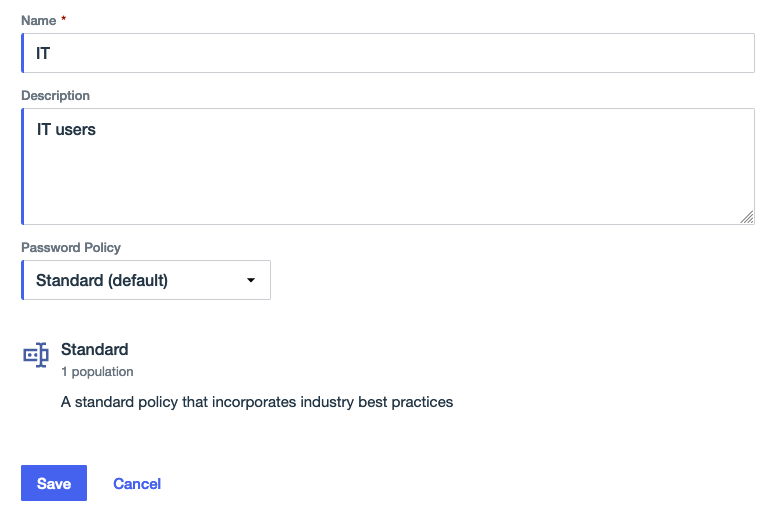Click the blue accent bar on the Description box
The width and height of the screenshot is (769, 532).
click(x=23, y=166)
